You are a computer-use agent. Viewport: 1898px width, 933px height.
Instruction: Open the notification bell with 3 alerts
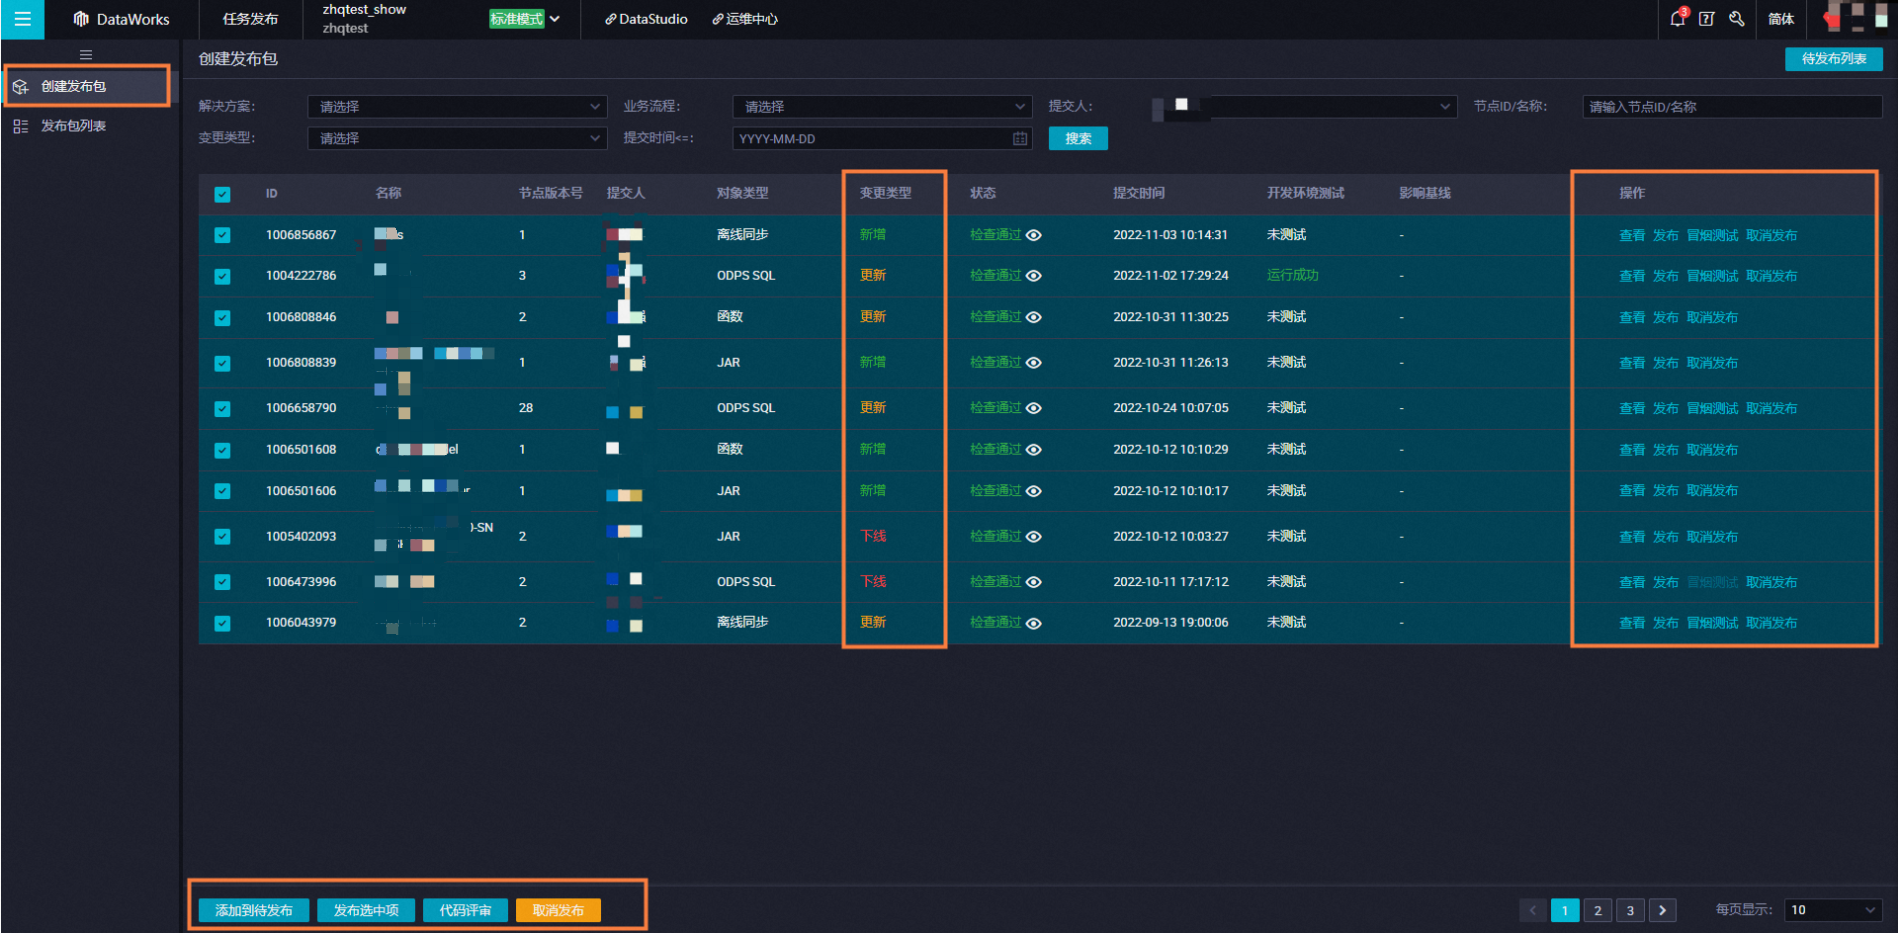click(x=1678, y=18)
